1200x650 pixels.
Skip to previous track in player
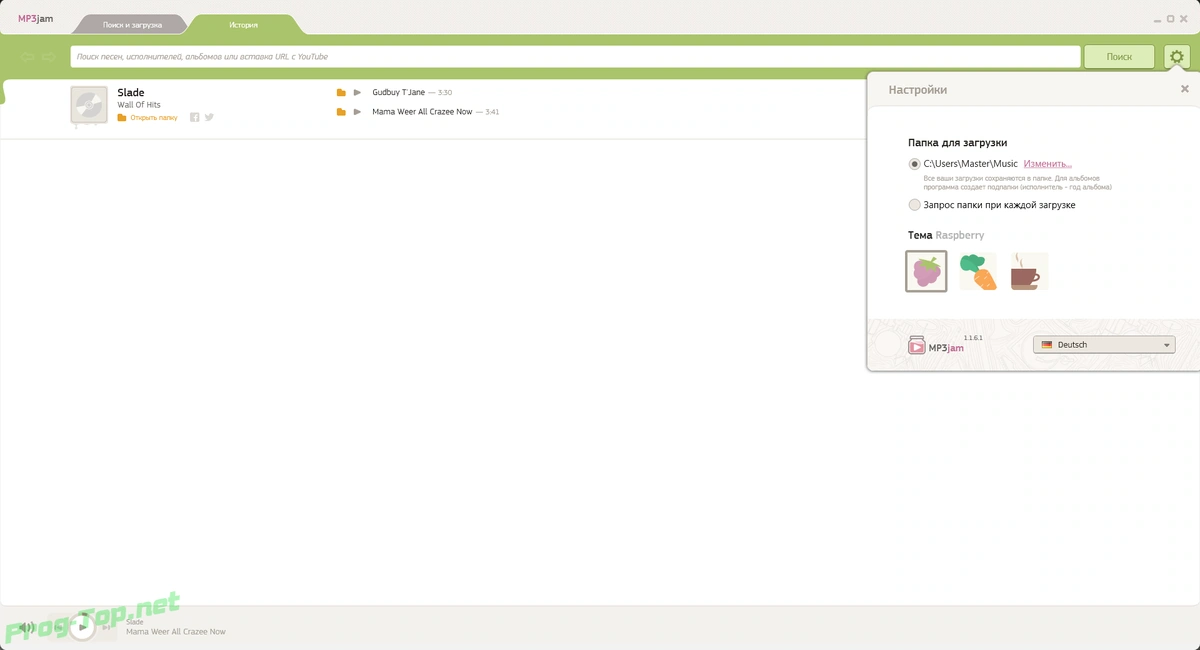point(59,627)
